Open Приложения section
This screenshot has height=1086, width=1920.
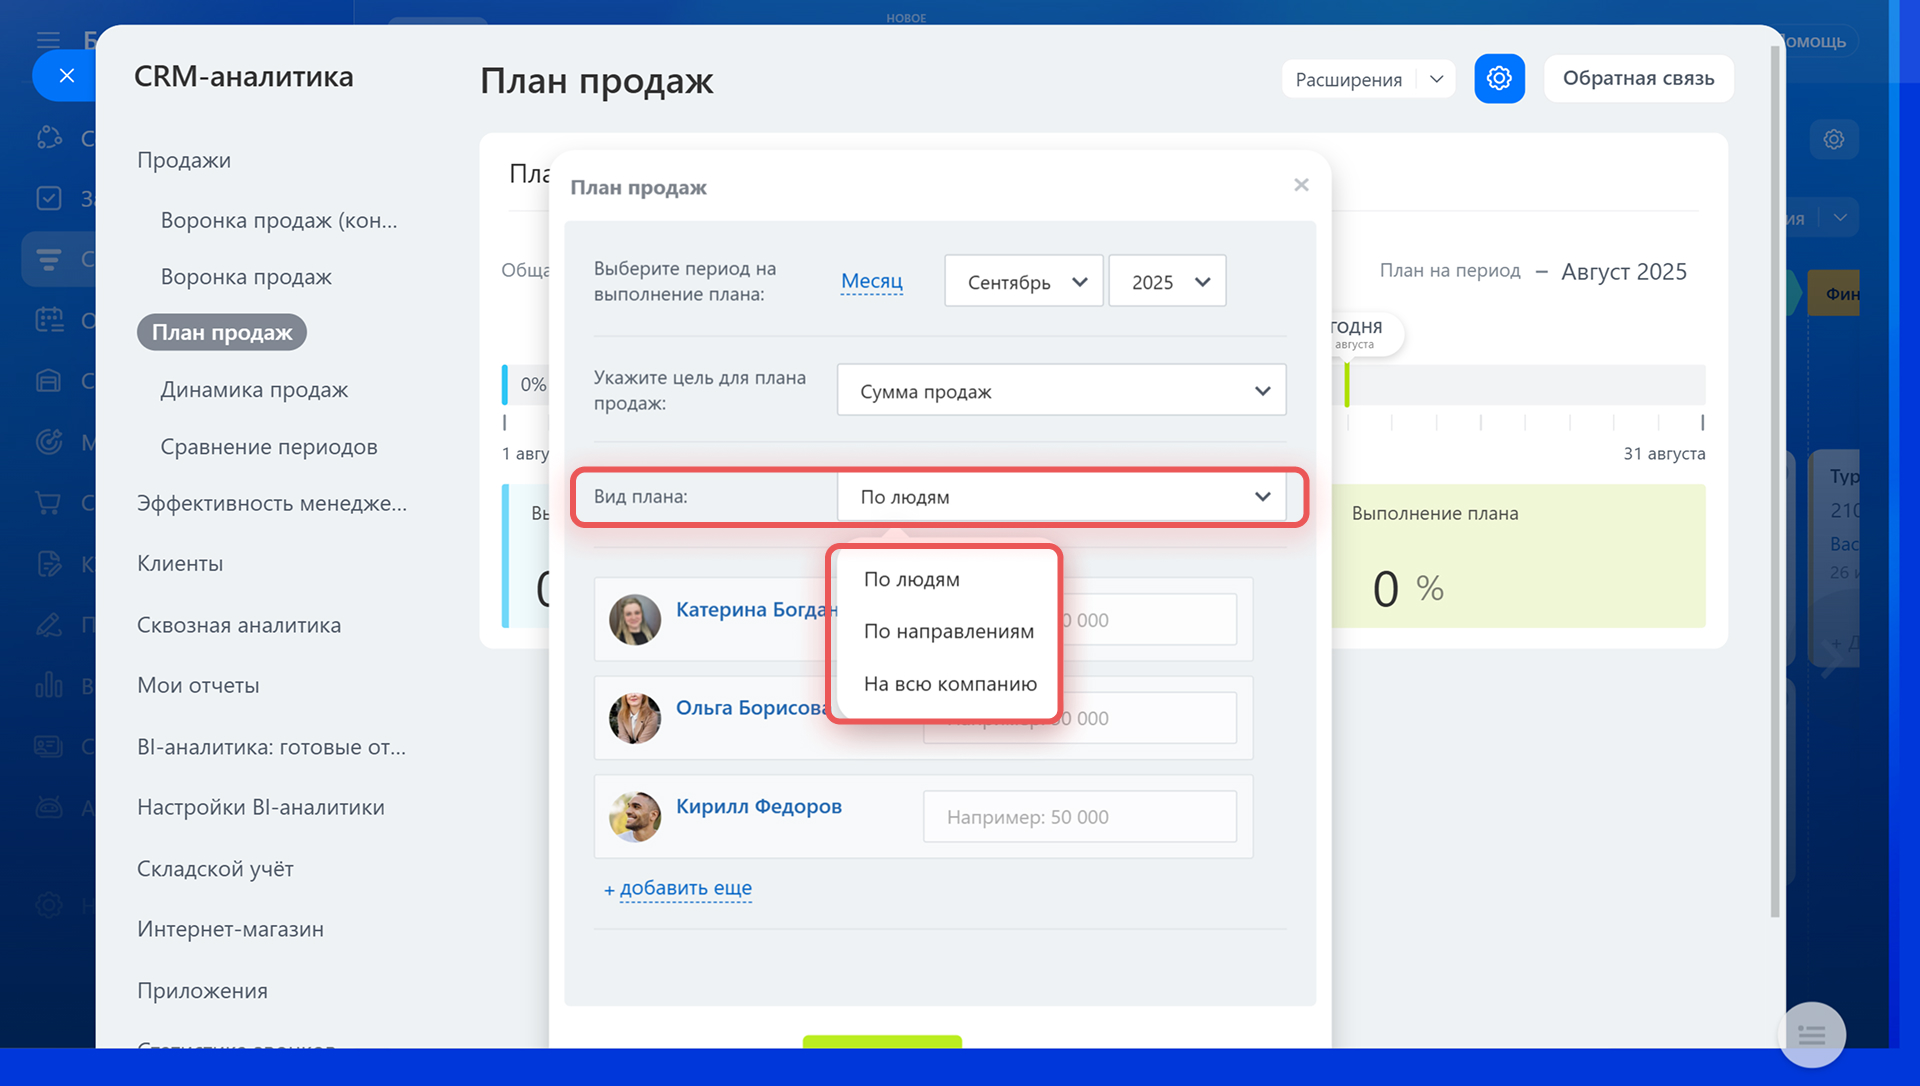[202, 990]
